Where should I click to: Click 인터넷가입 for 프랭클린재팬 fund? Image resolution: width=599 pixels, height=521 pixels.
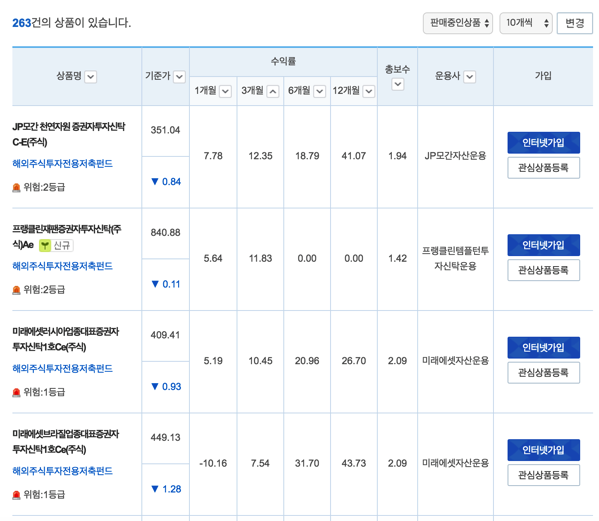(543, 245)
